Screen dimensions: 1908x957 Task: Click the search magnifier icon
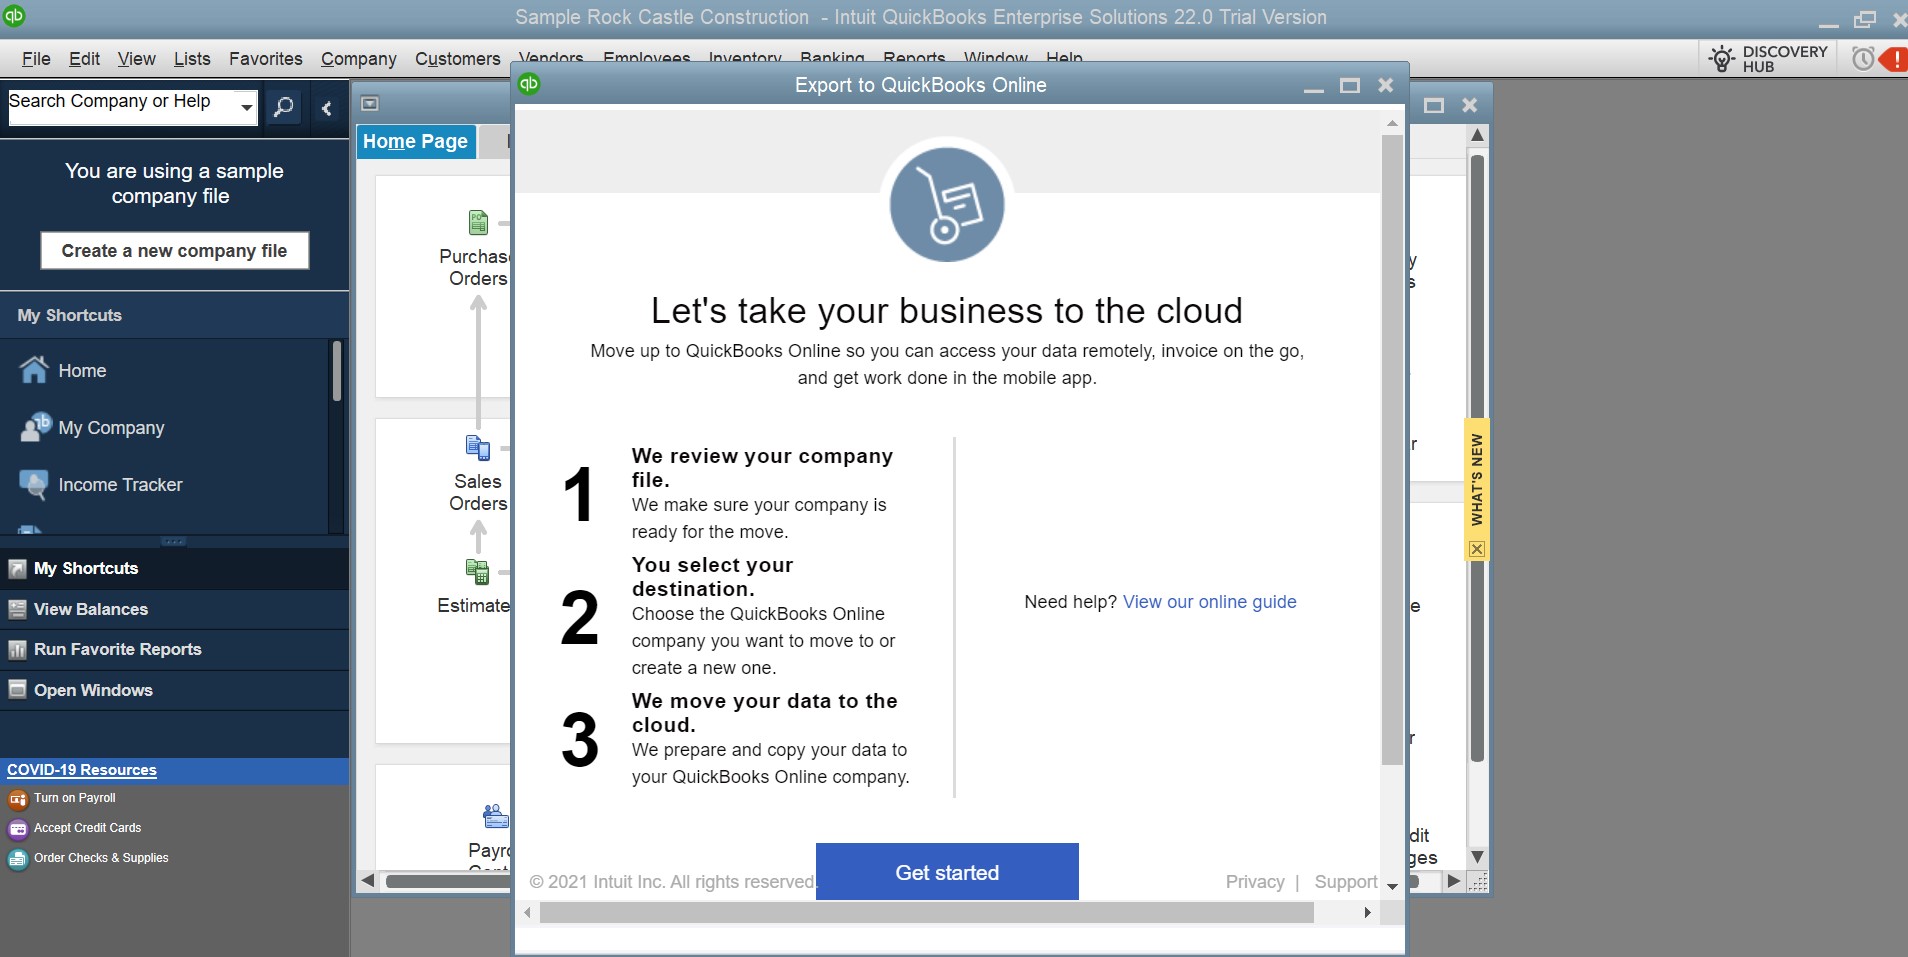click(284, 107)
